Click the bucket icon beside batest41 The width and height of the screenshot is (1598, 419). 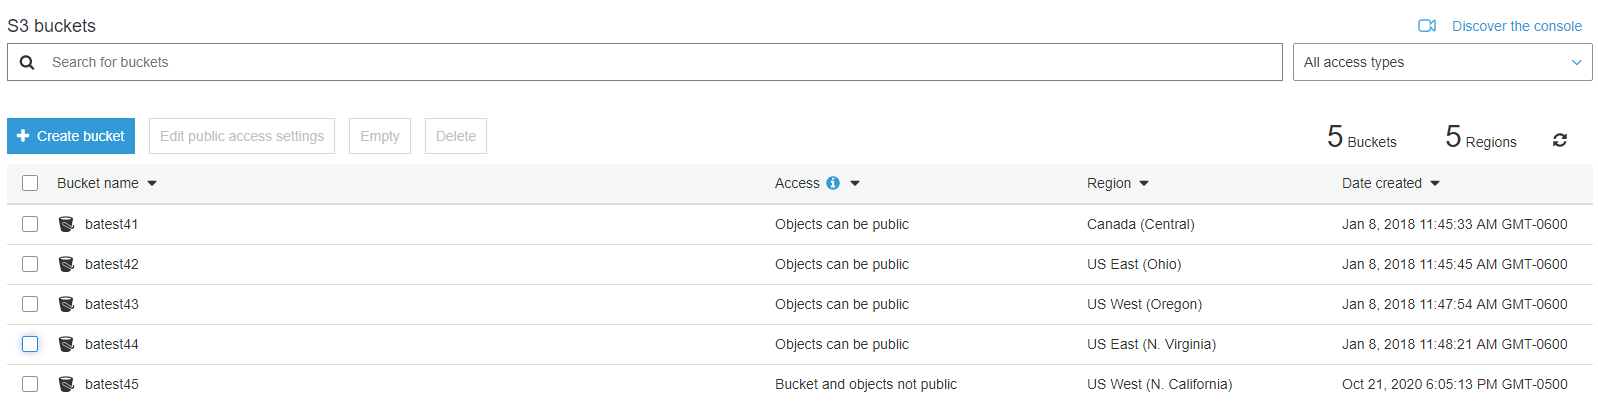[66, 224]
